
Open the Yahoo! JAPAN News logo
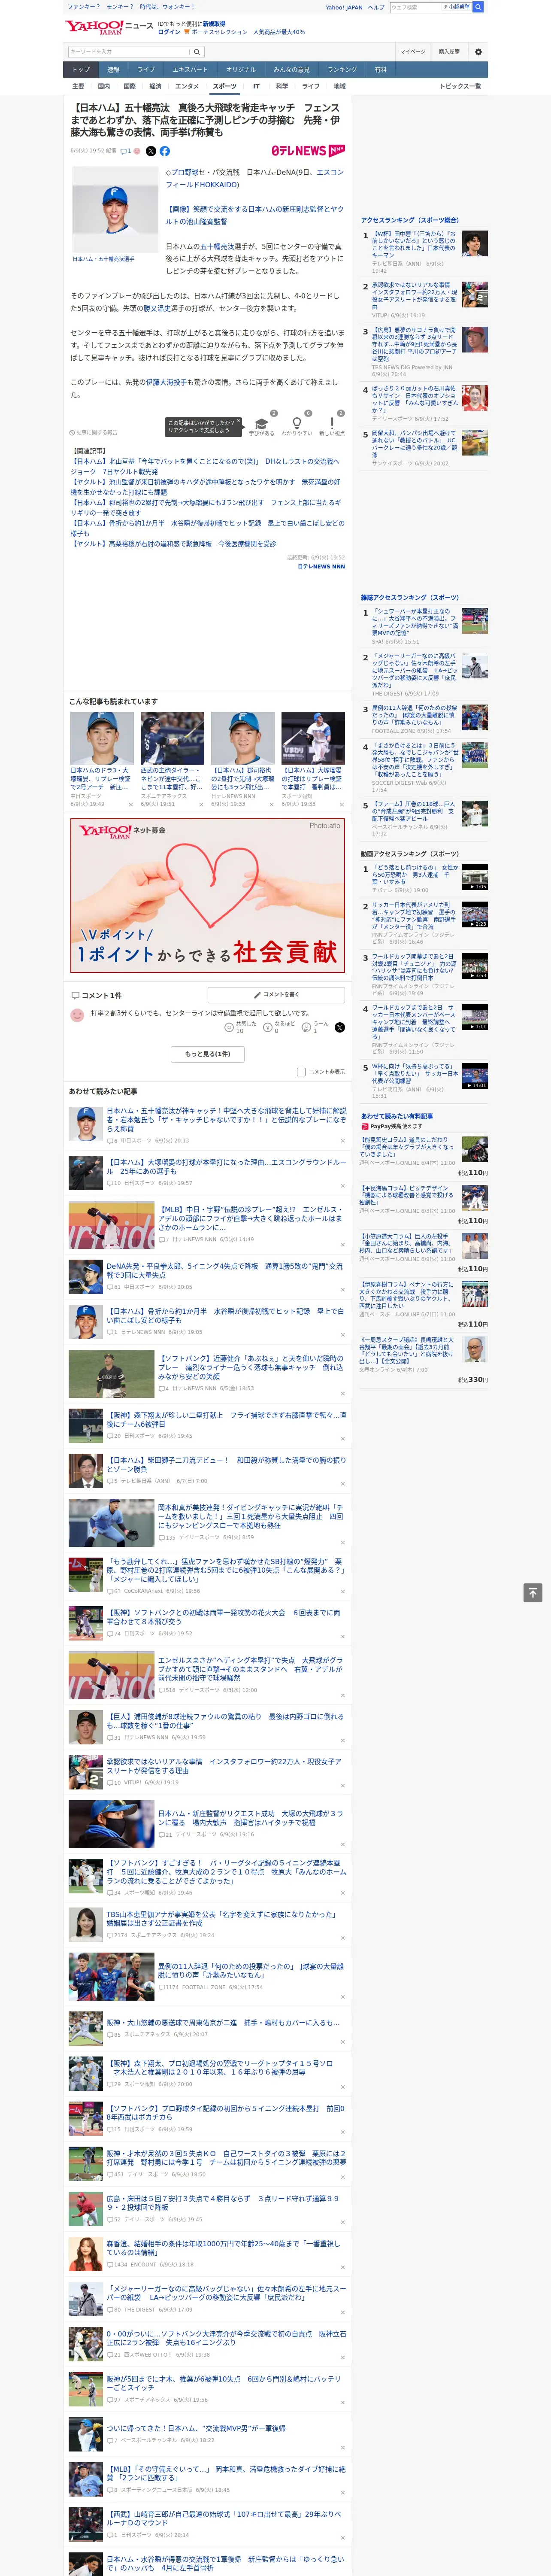109,27
